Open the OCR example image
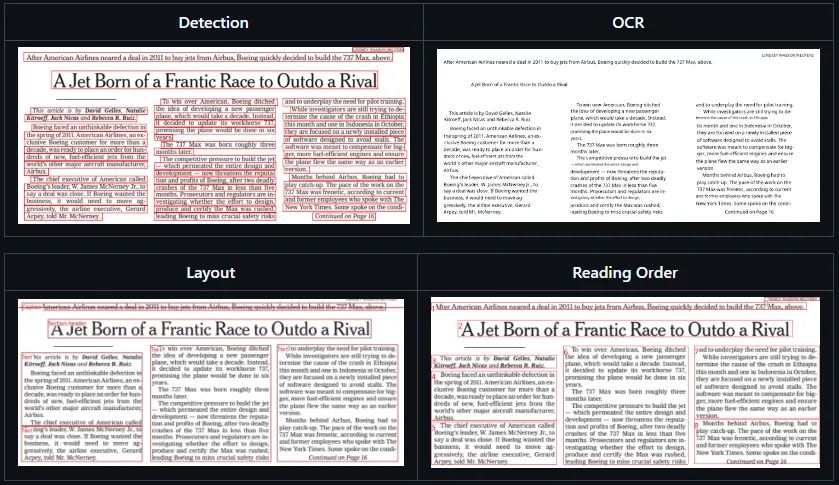 click(x=628, y=135)
